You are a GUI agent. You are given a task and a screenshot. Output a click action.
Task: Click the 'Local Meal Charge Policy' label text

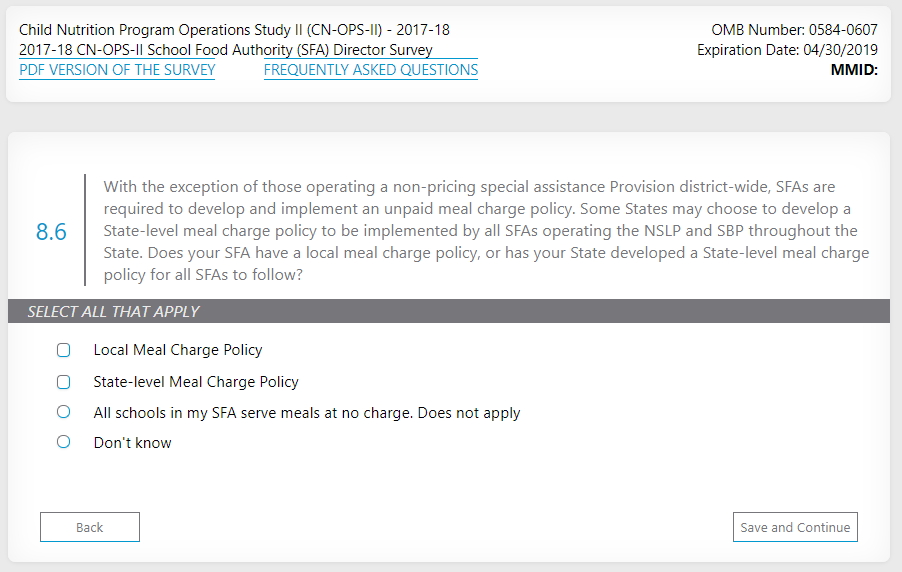pos(178,351)
